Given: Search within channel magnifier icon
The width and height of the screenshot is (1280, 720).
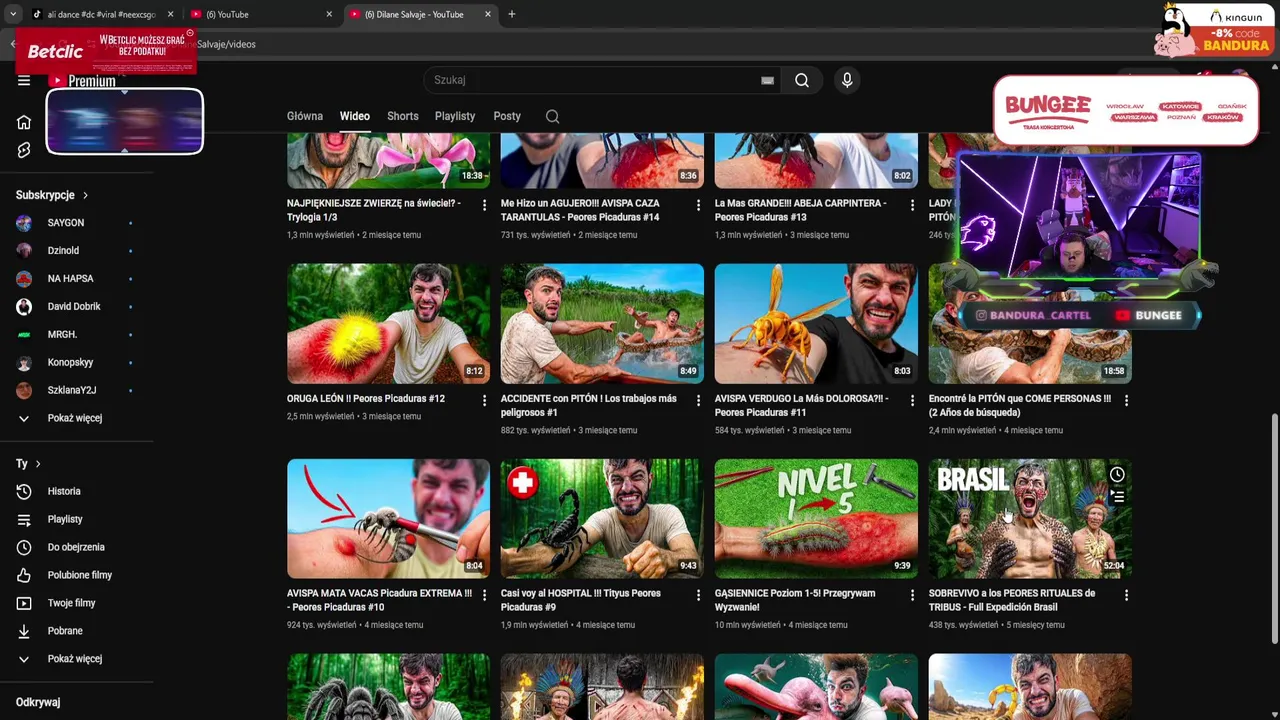Looking at the screenshot, I should (x=552, y=116).
